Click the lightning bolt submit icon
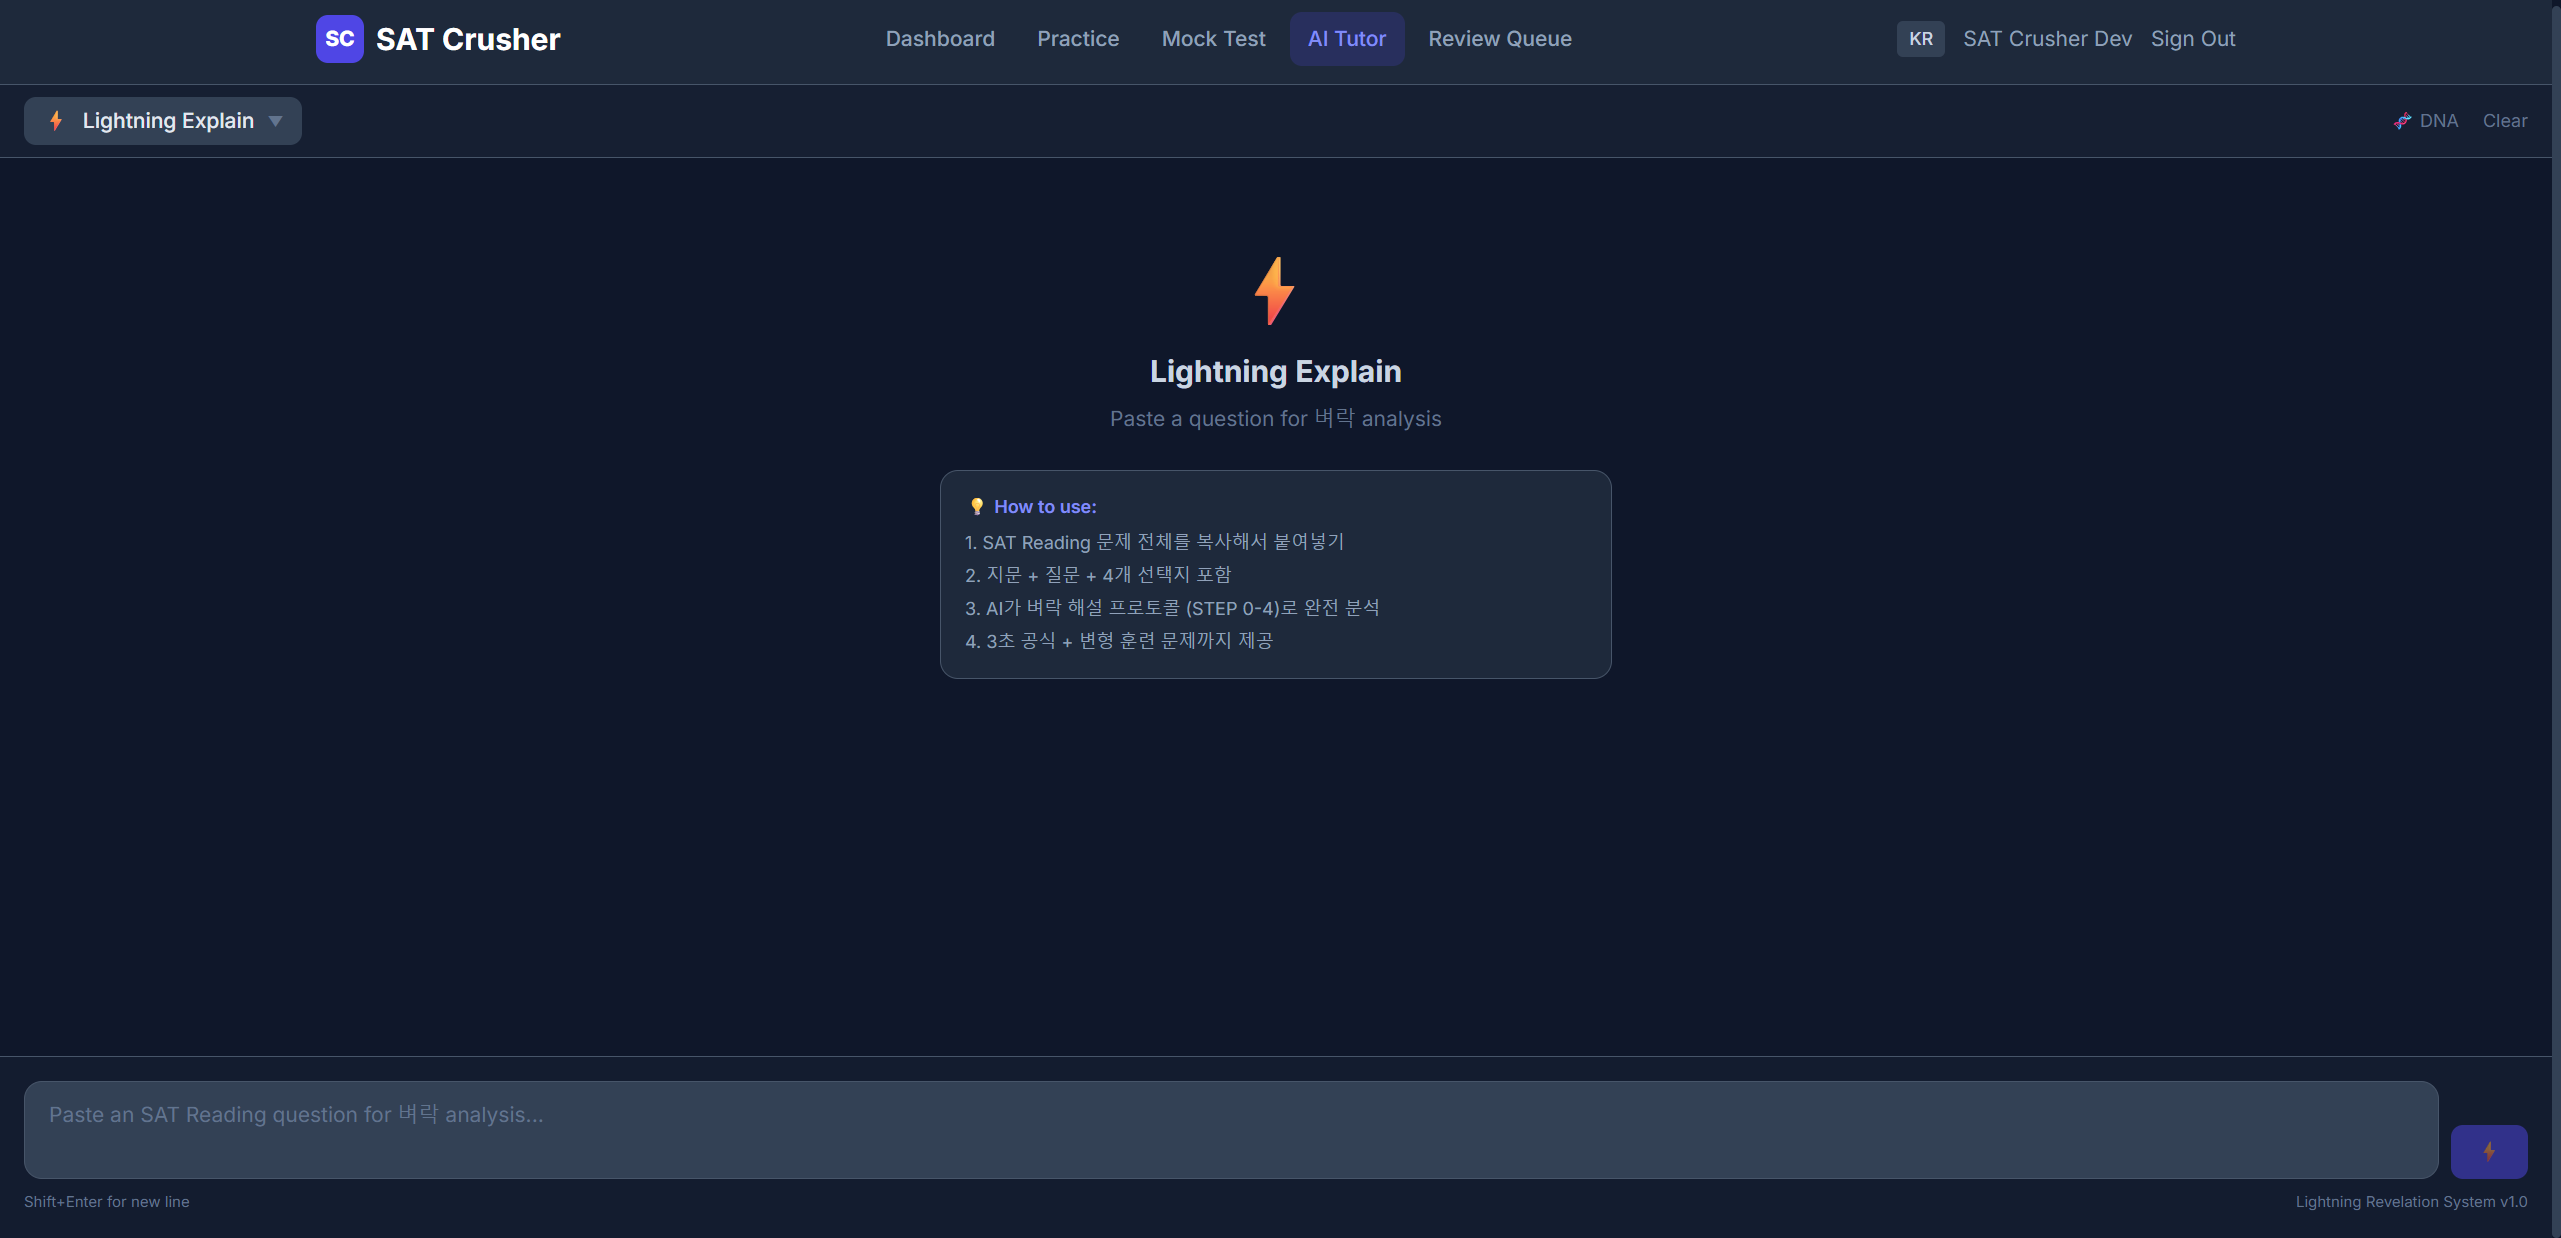The image size is (2561, 1238). coord(2488,1150)
